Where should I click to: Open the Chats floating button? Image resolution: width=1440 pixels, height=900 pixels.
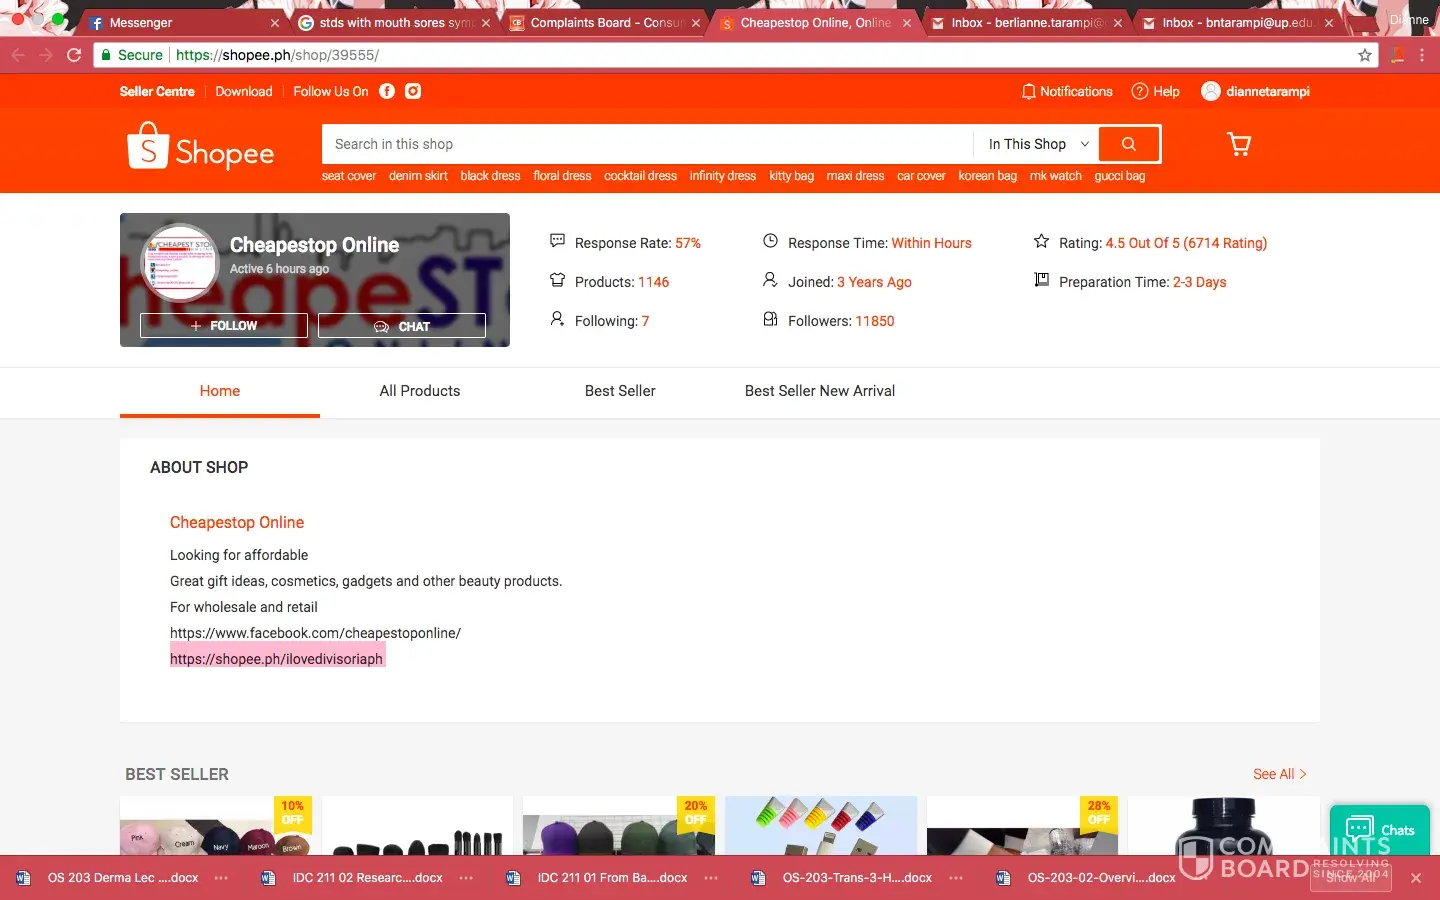1380,830
